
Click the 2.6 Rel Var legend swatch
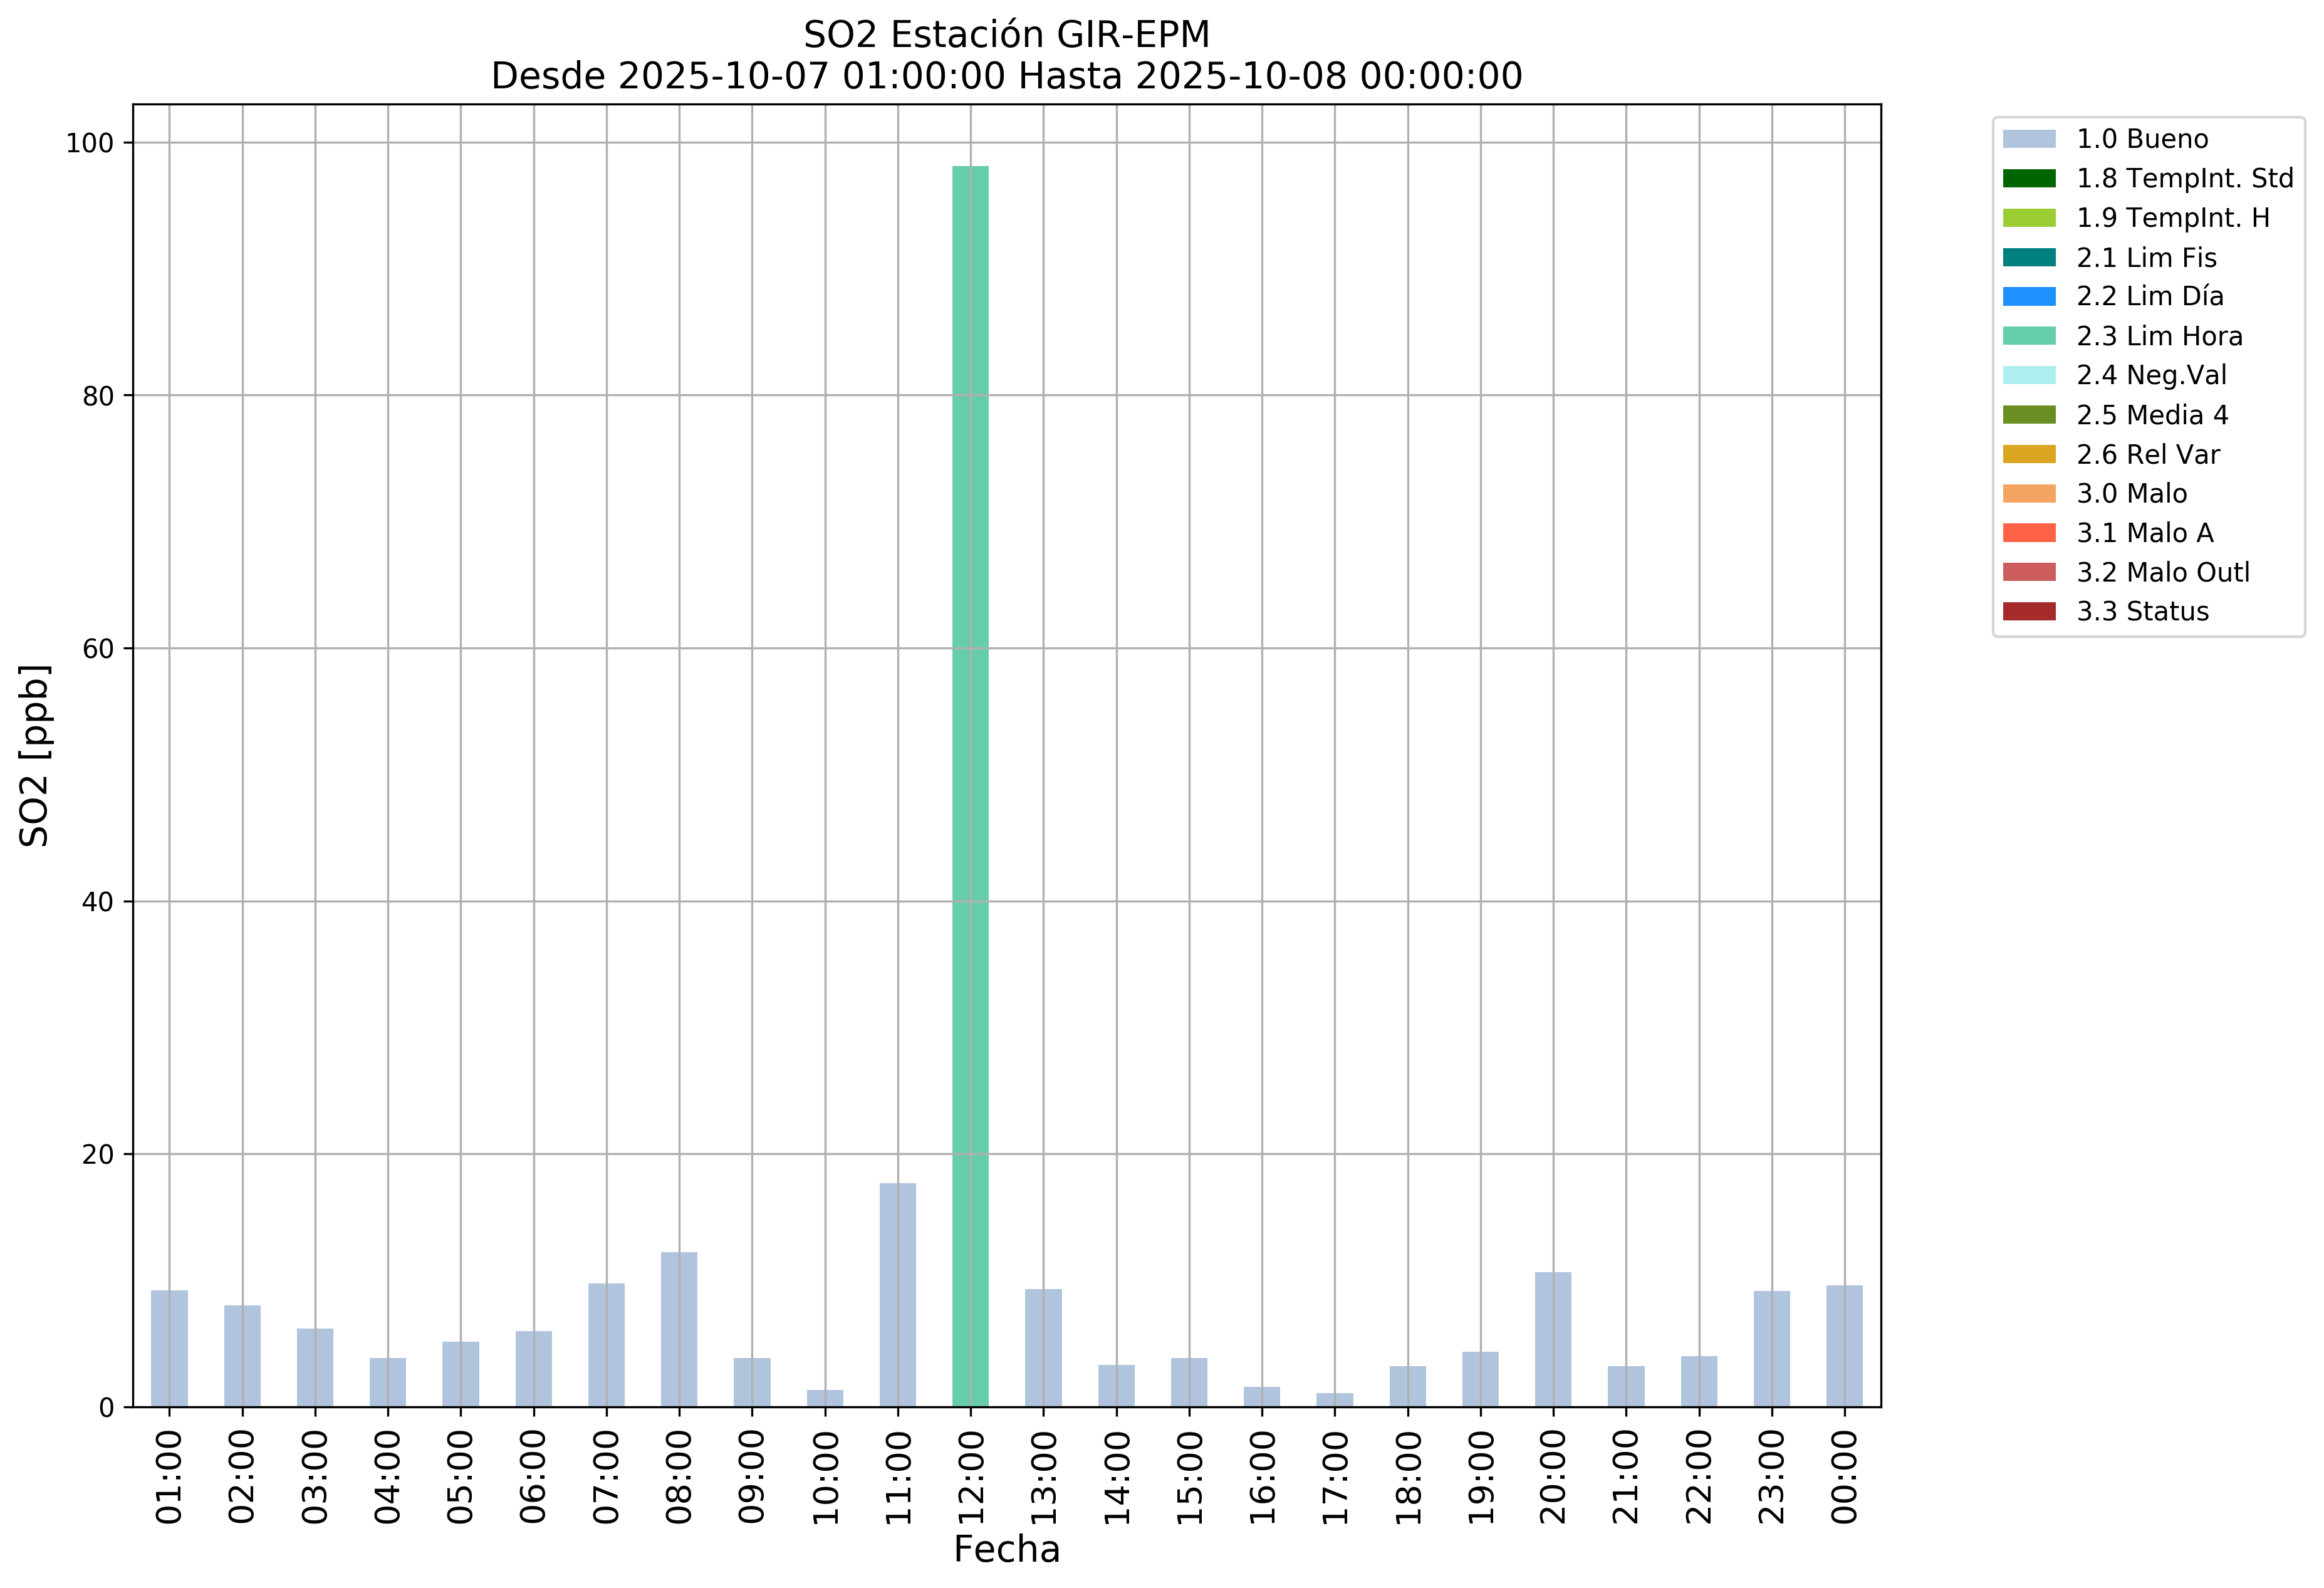point(2029,454)
